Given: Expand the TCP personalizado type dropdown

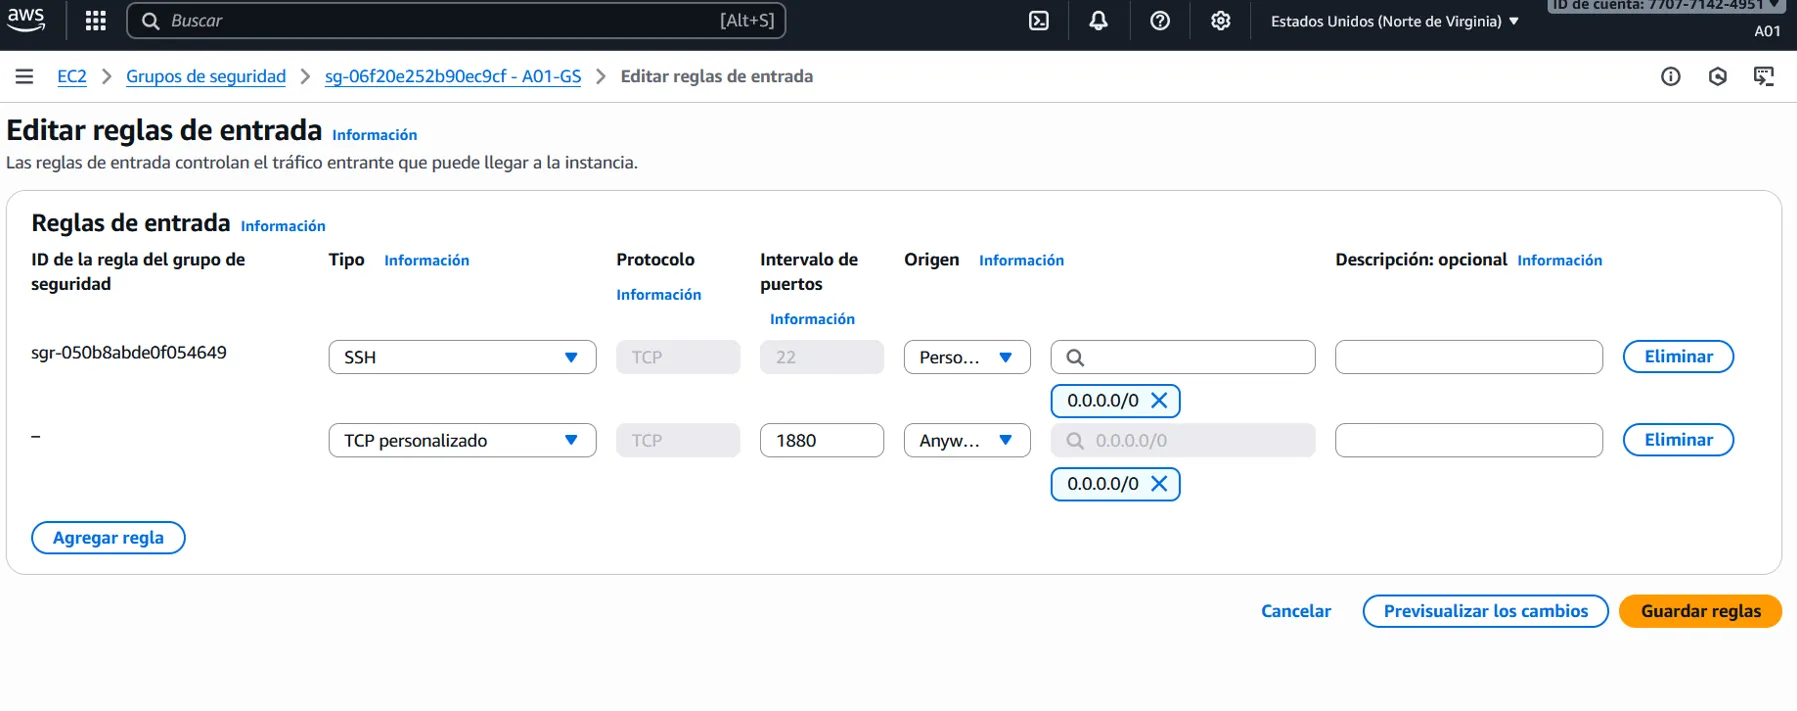Looking at the screenshot, I should [462, 441].
